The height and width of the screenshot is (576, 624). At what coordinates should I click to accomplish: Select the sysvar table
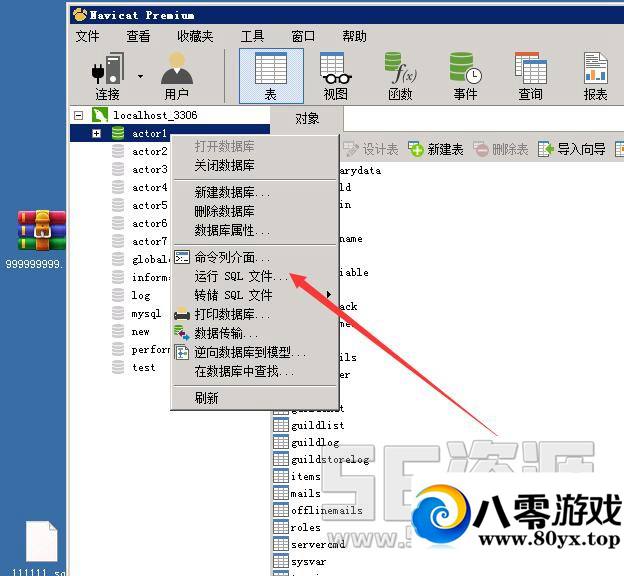tap(308, 562)
